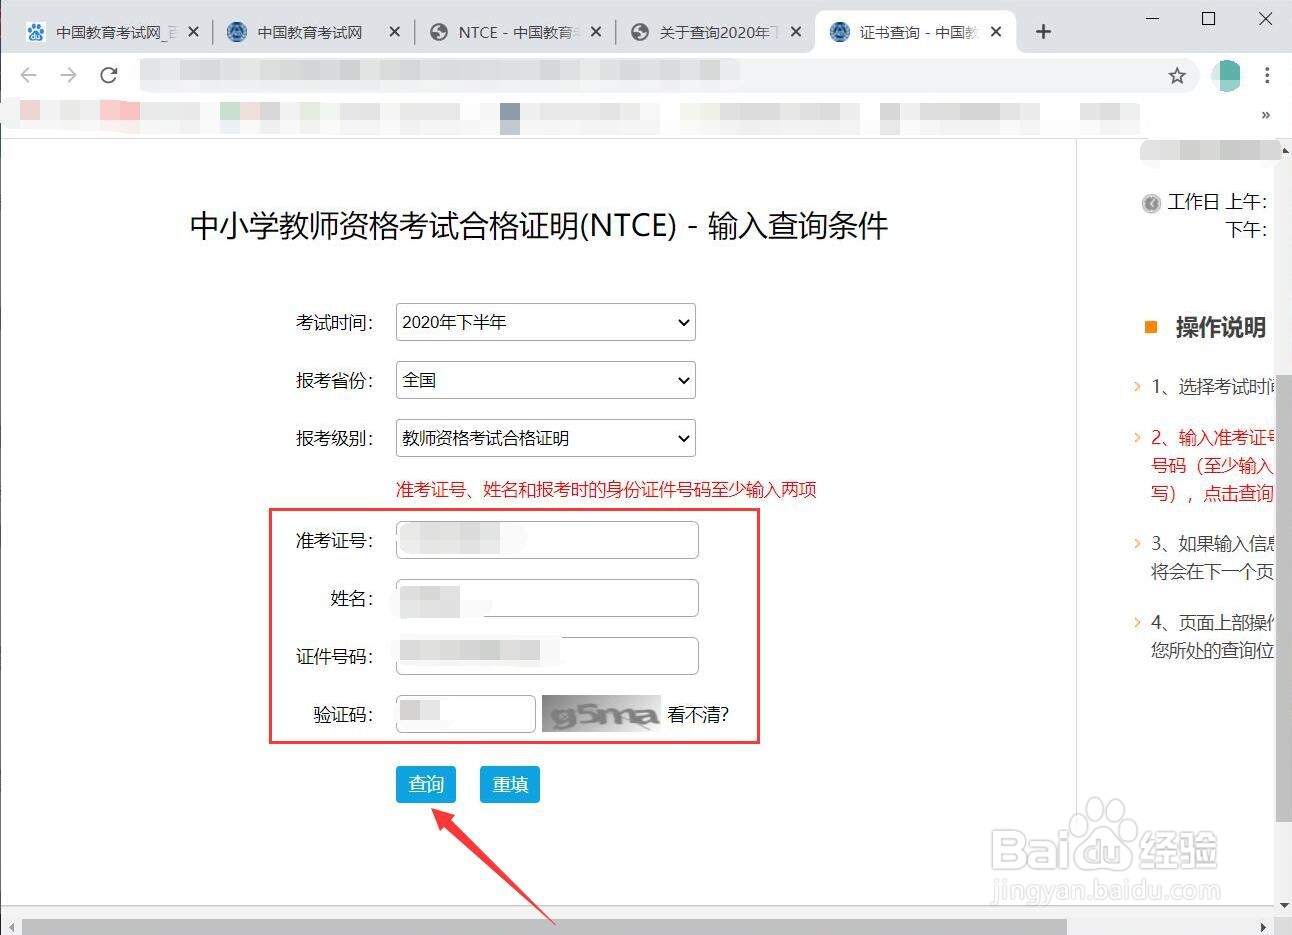Click the 查询 query button

[425, 785]
